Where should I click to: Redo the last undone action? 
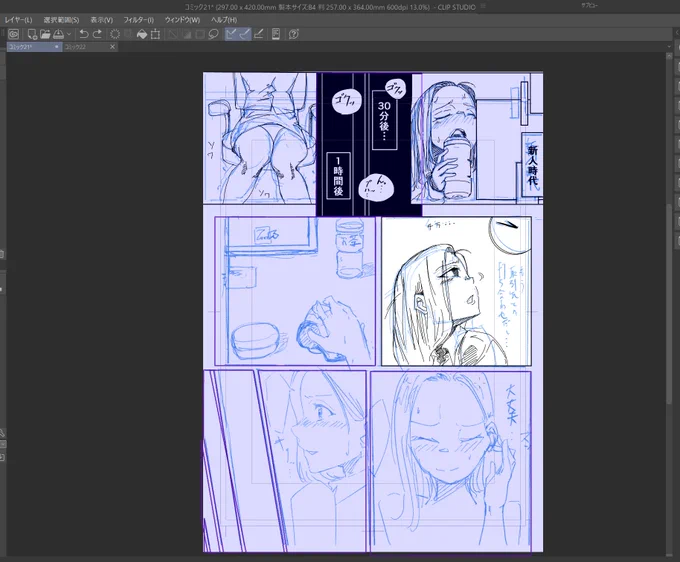pos(98,34)
